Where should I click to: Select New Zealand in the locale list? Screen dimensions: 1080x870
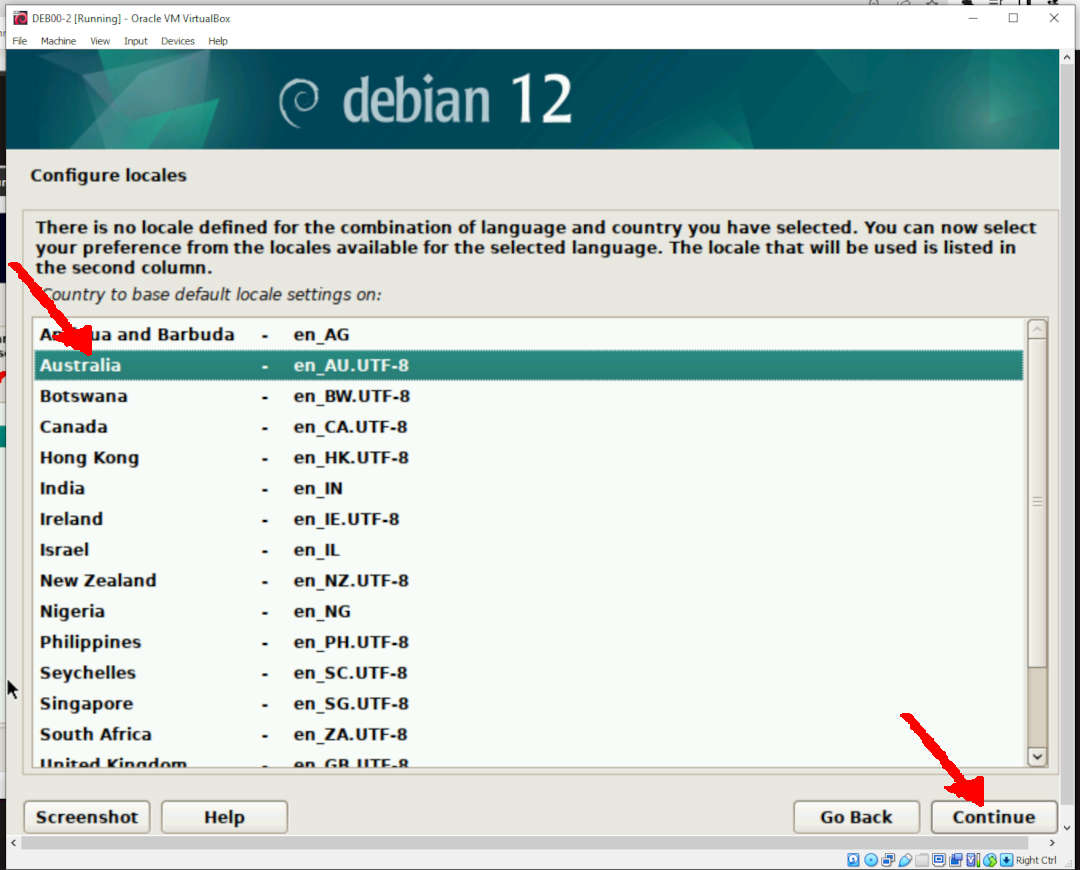coord(528,581)
